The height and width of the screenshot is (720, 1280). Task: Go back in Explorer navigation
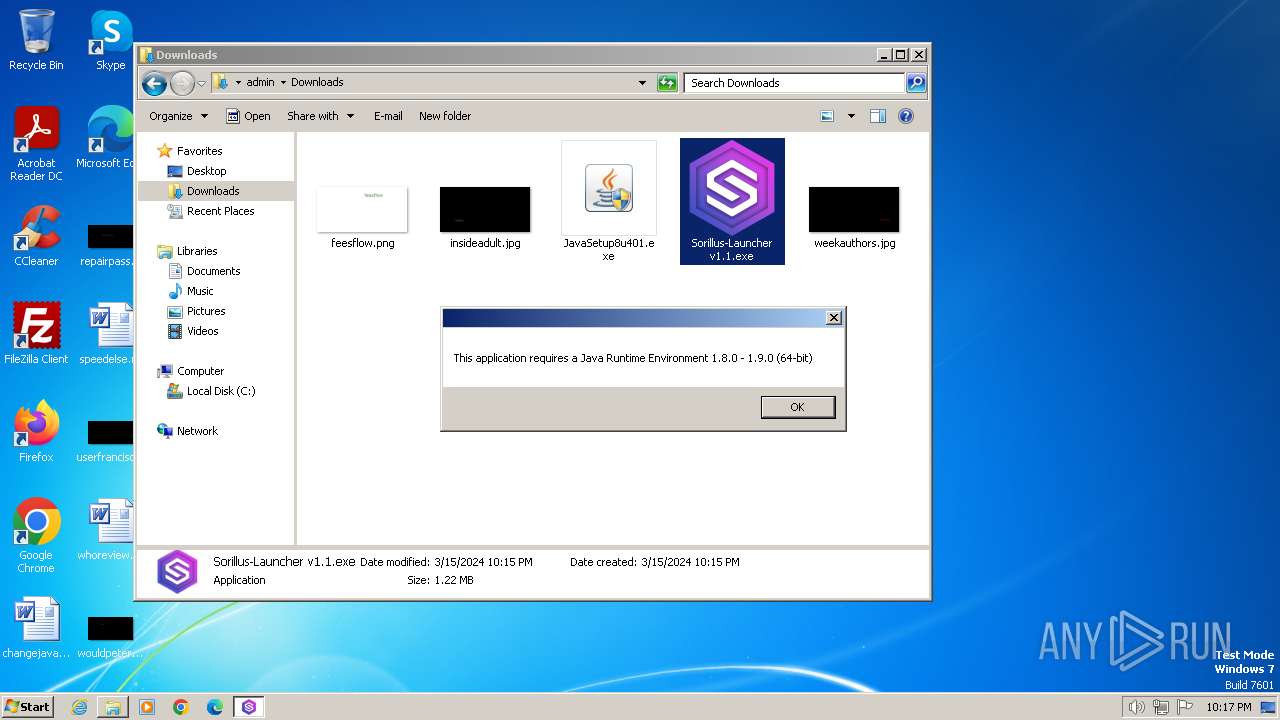coord(154,83)
